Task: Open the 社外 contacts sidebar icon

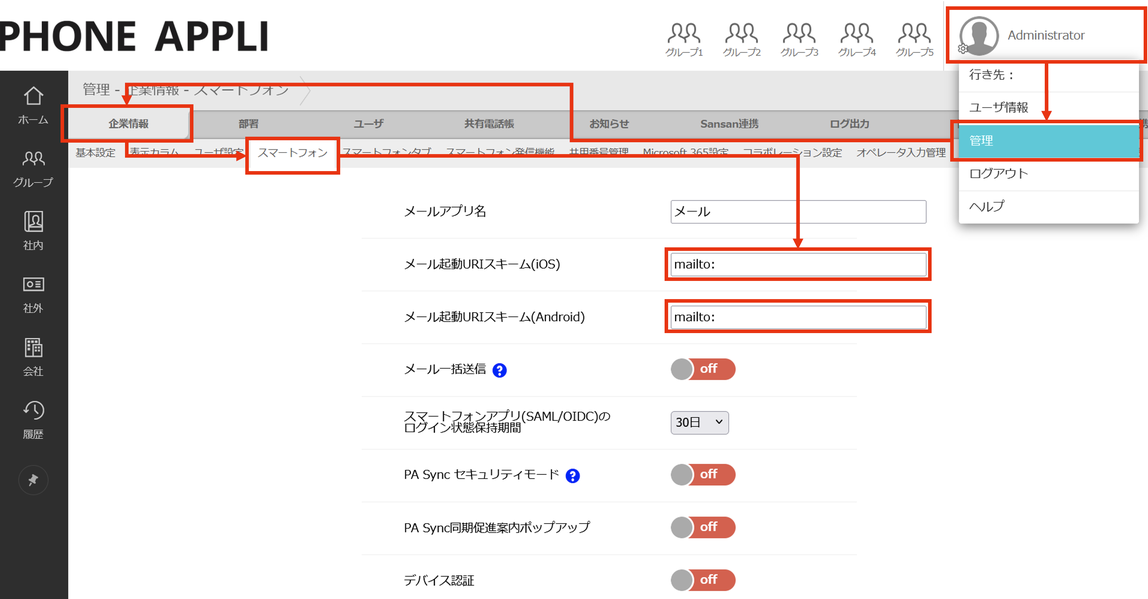Action: tap(33, 294)
